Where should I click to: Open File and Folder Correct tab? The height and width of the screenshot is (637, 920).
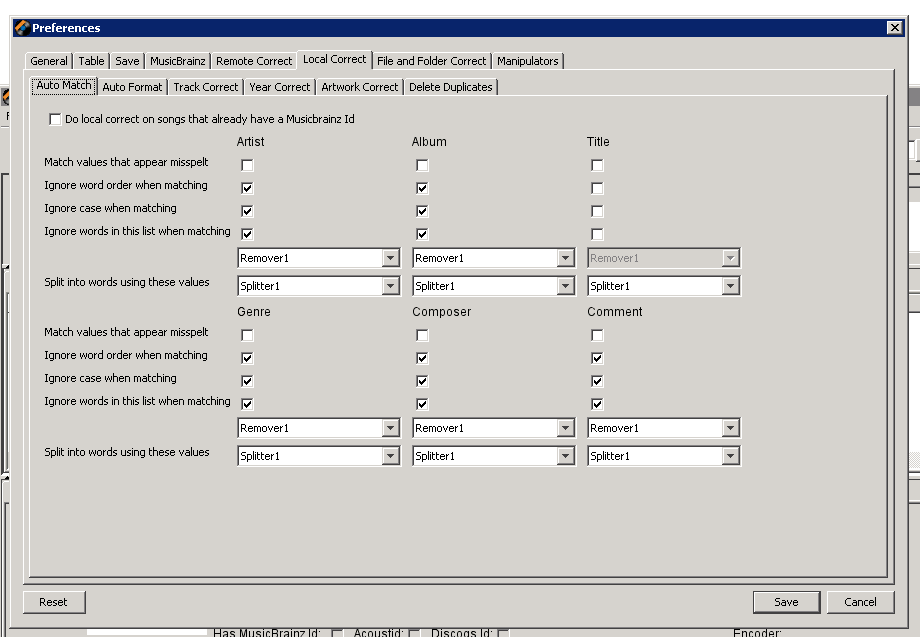pos(431,61)
